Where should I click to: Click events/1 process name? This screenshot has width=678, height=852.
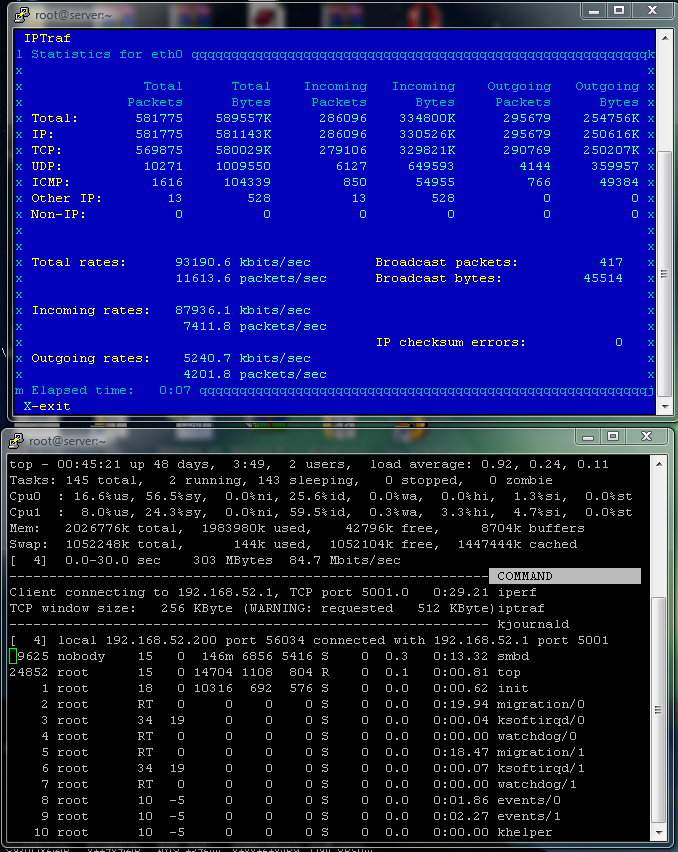tap(529, 817)
